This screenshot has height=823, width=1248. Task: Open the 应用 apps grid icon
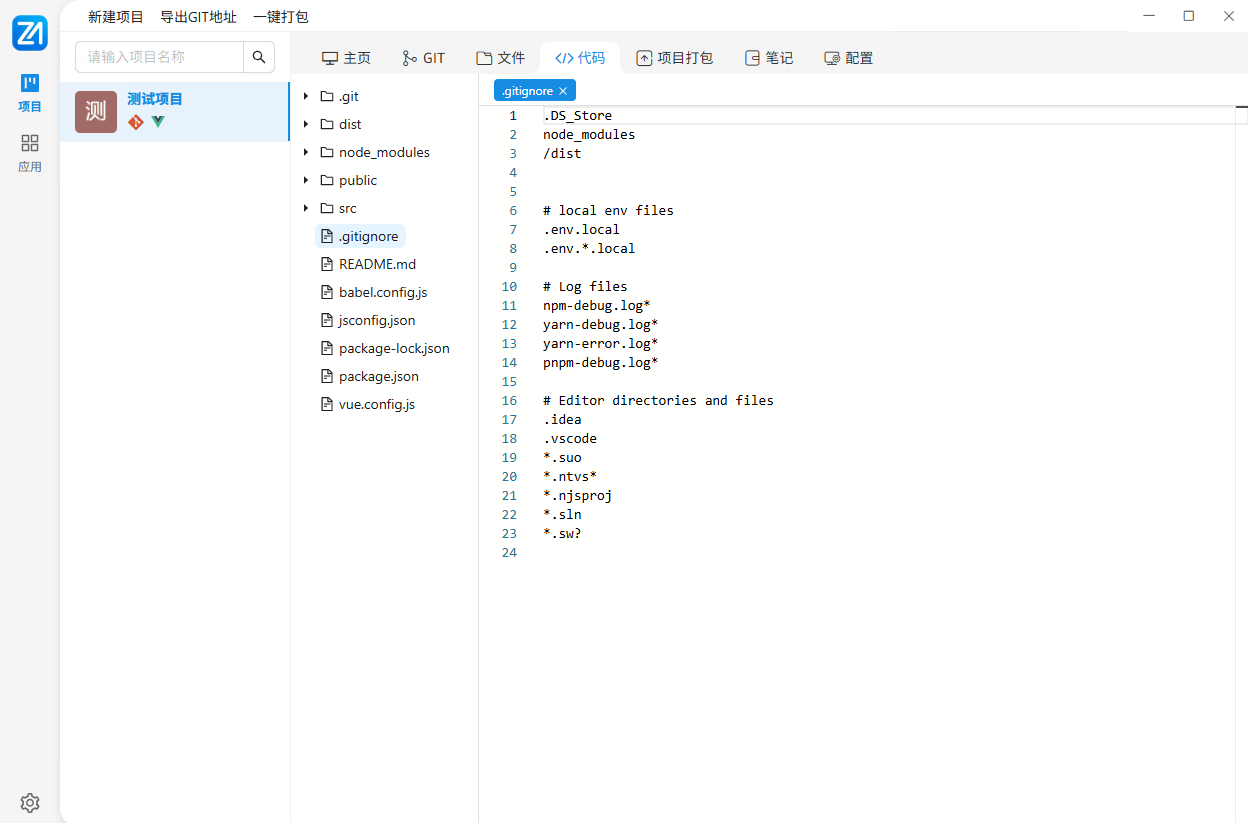point(30,152)
